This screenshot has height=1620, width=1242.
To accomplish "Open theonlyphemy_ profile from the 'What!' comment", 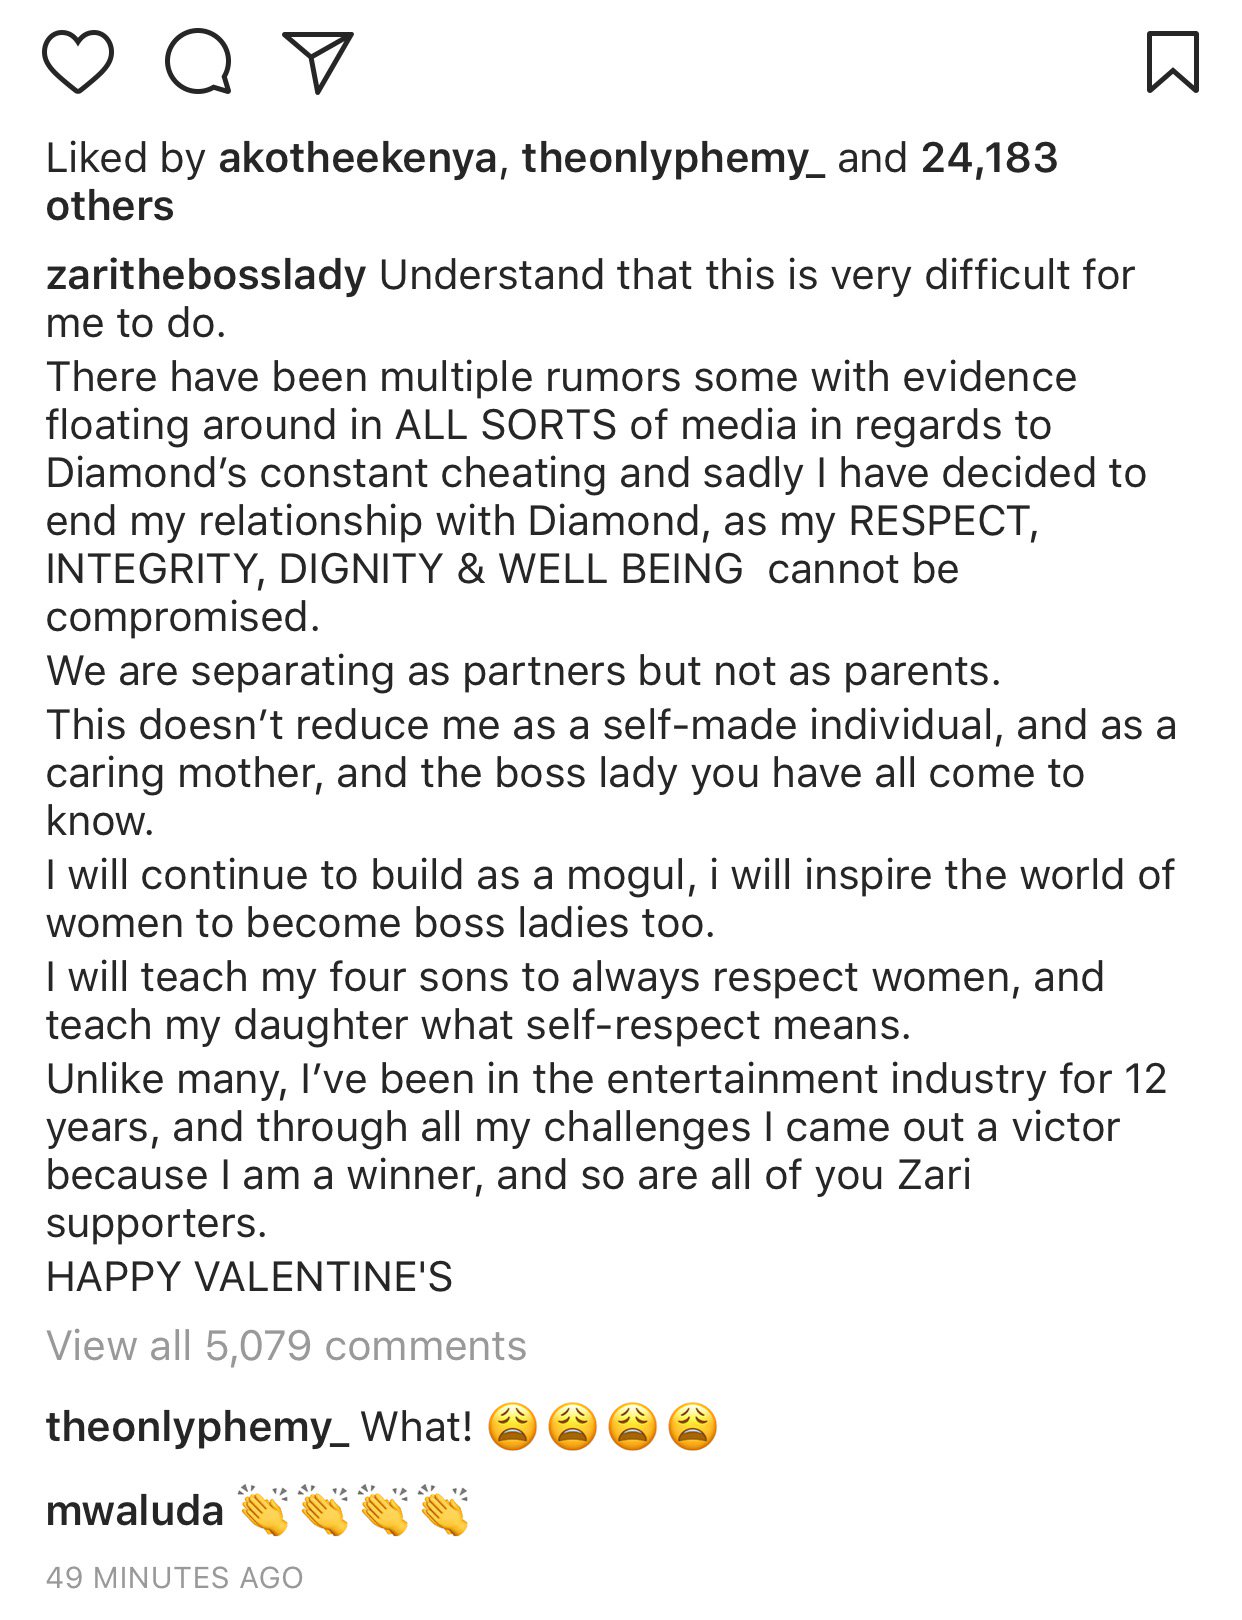I will pyautogui.click(x=198, y=1427).
